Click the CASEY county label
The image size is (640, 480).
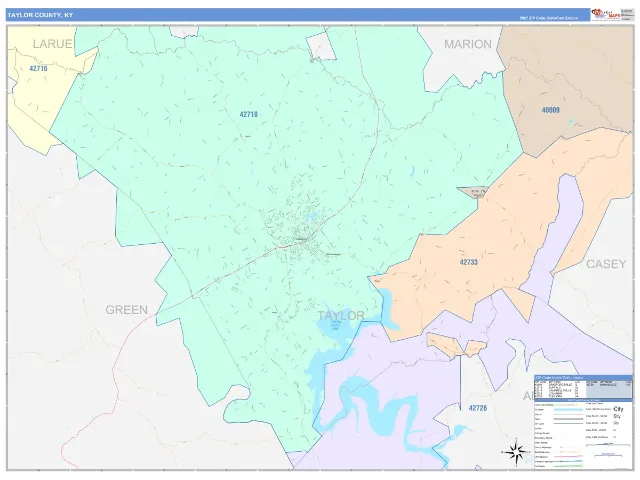[606, 264]
